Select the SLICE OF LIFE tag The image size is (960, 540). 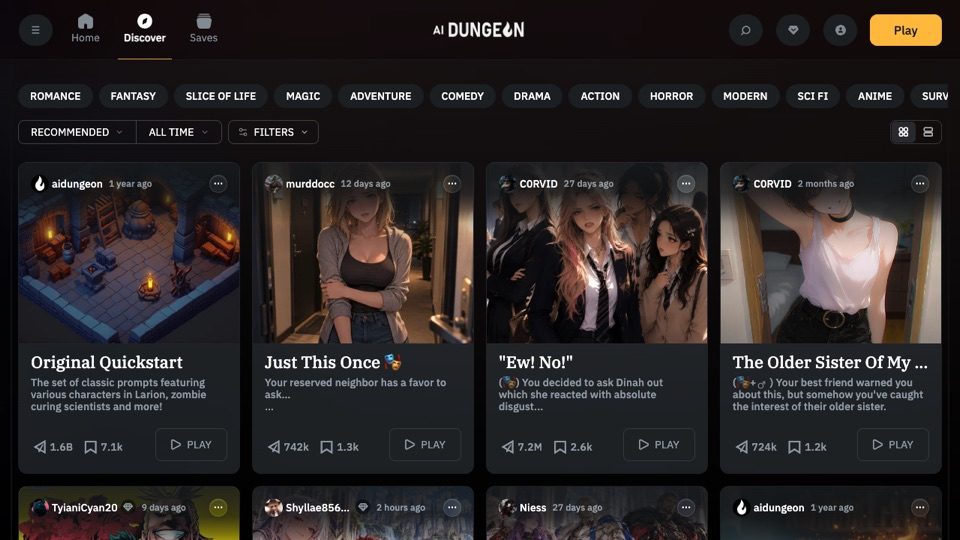220,96
